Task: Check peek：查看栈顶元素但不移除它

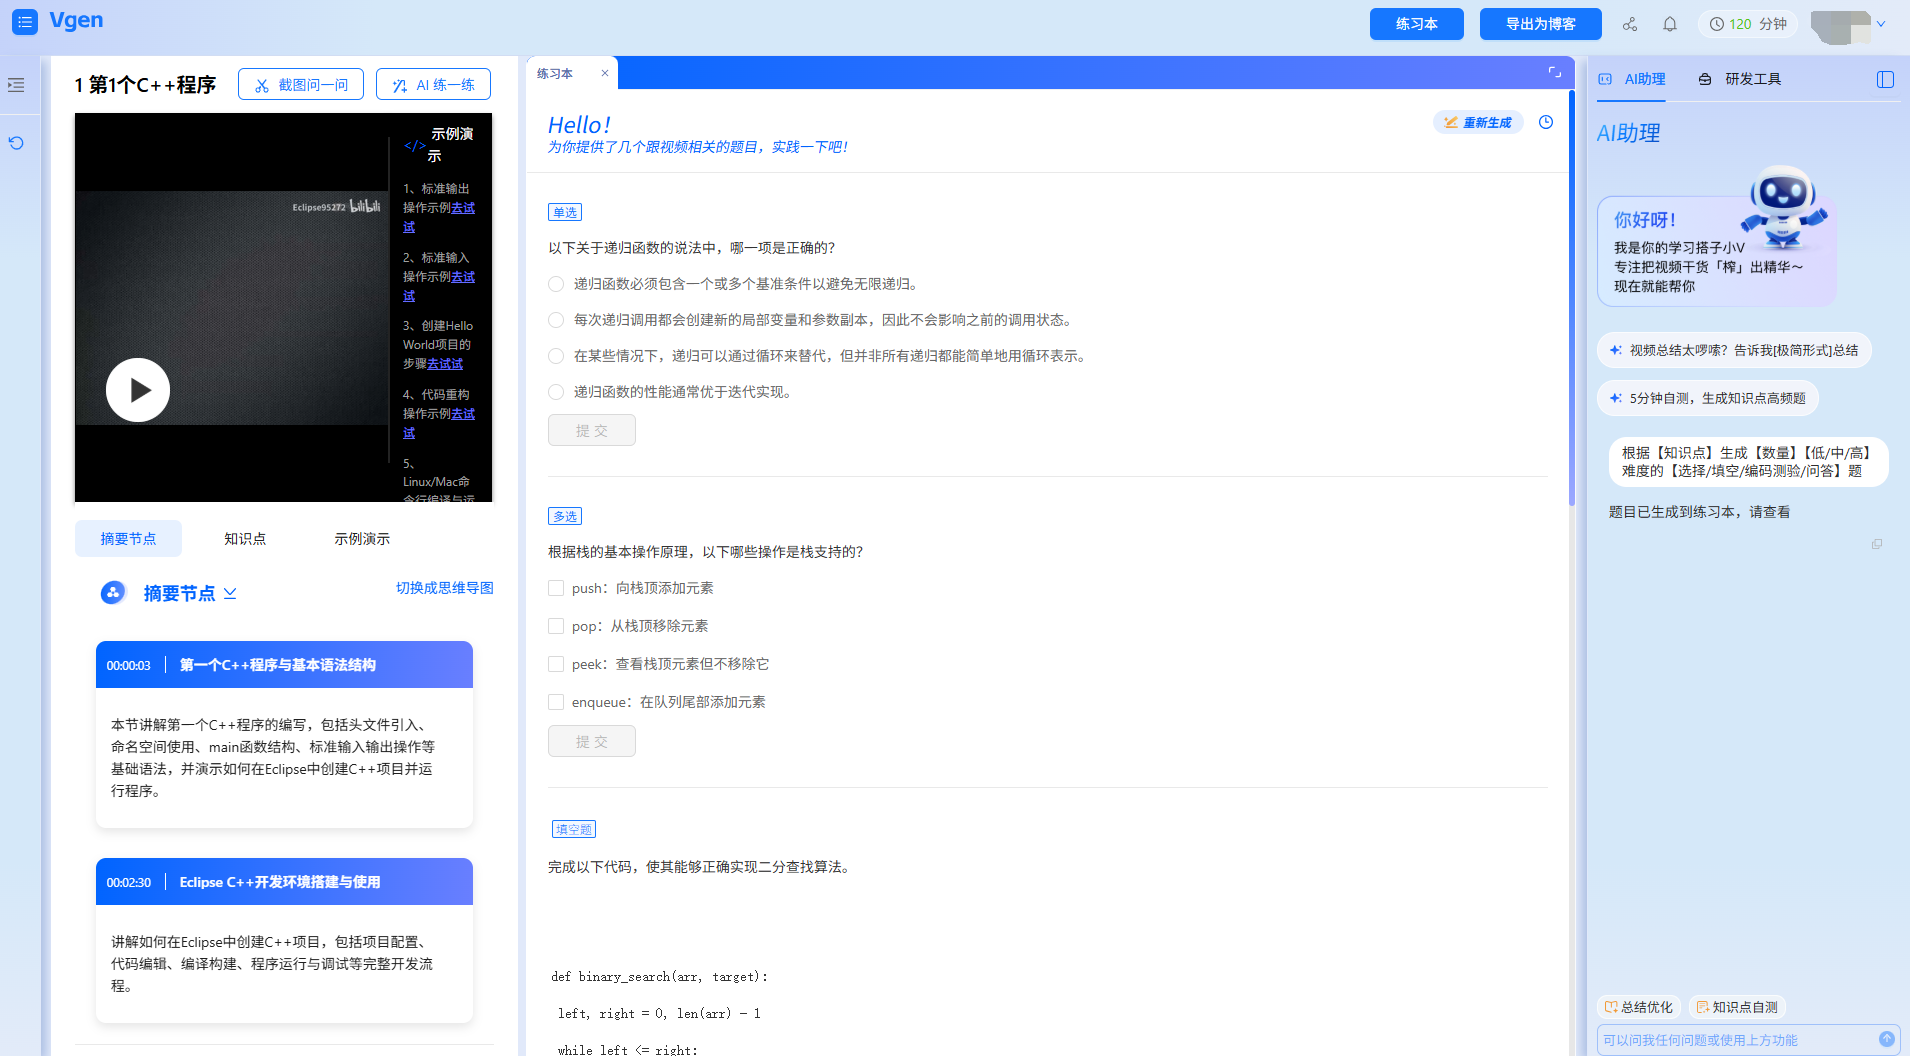Action: (x=556, y=664)
